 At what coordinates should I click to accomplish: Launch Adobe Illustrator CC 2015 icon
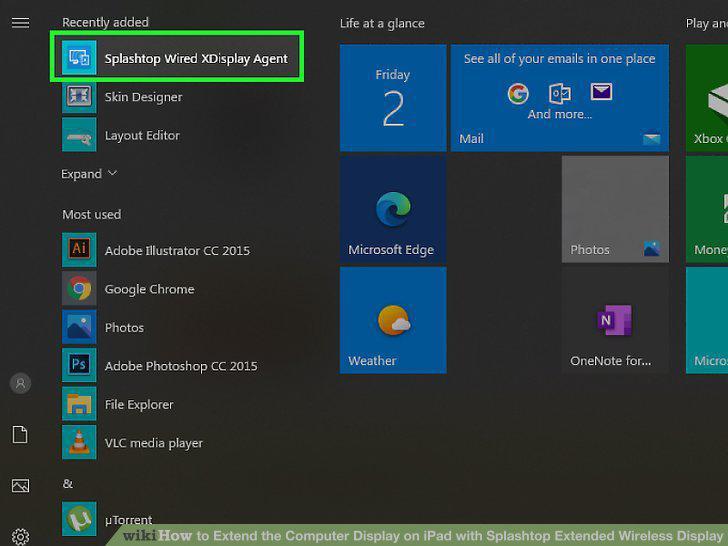click(x=79, y=250)
